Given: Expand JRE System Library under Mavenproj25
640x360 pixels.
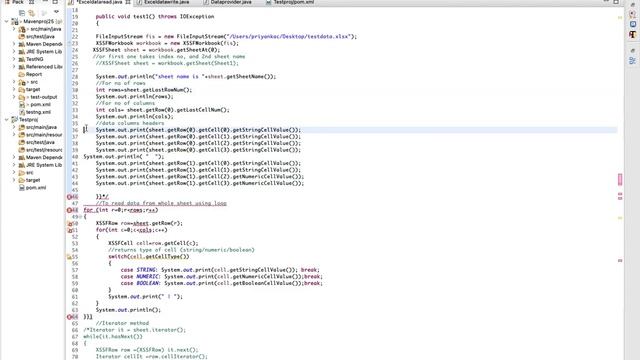Looking at the screenshot, I should (14, 51).
